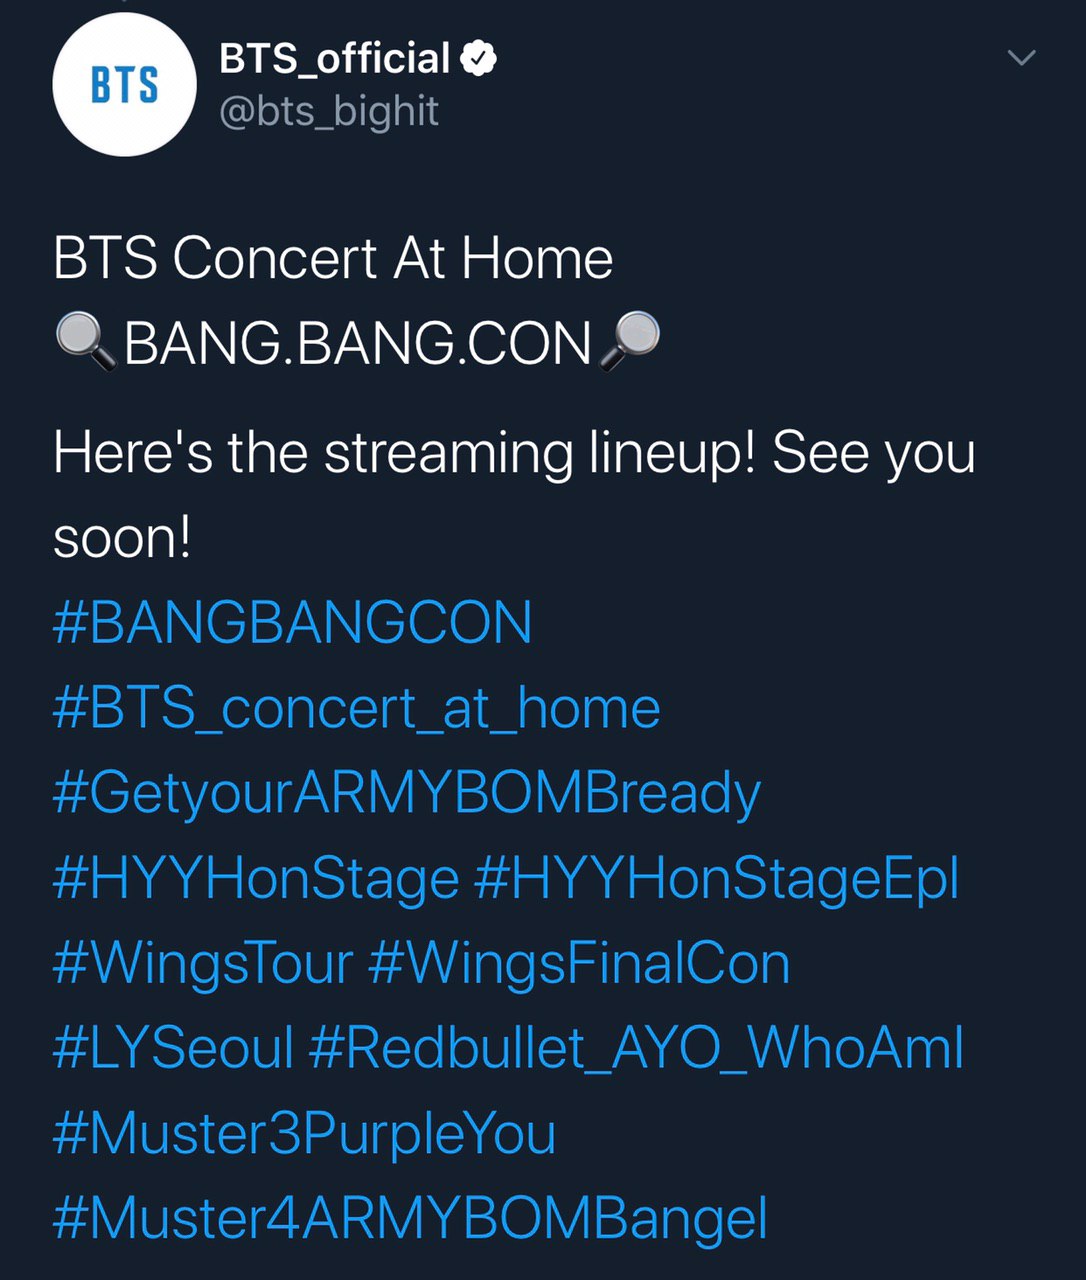Follow the #GetyourARMYBOMBready hashtag link
Viewport: 1086px width, 1280px height.
coord(406,793)
